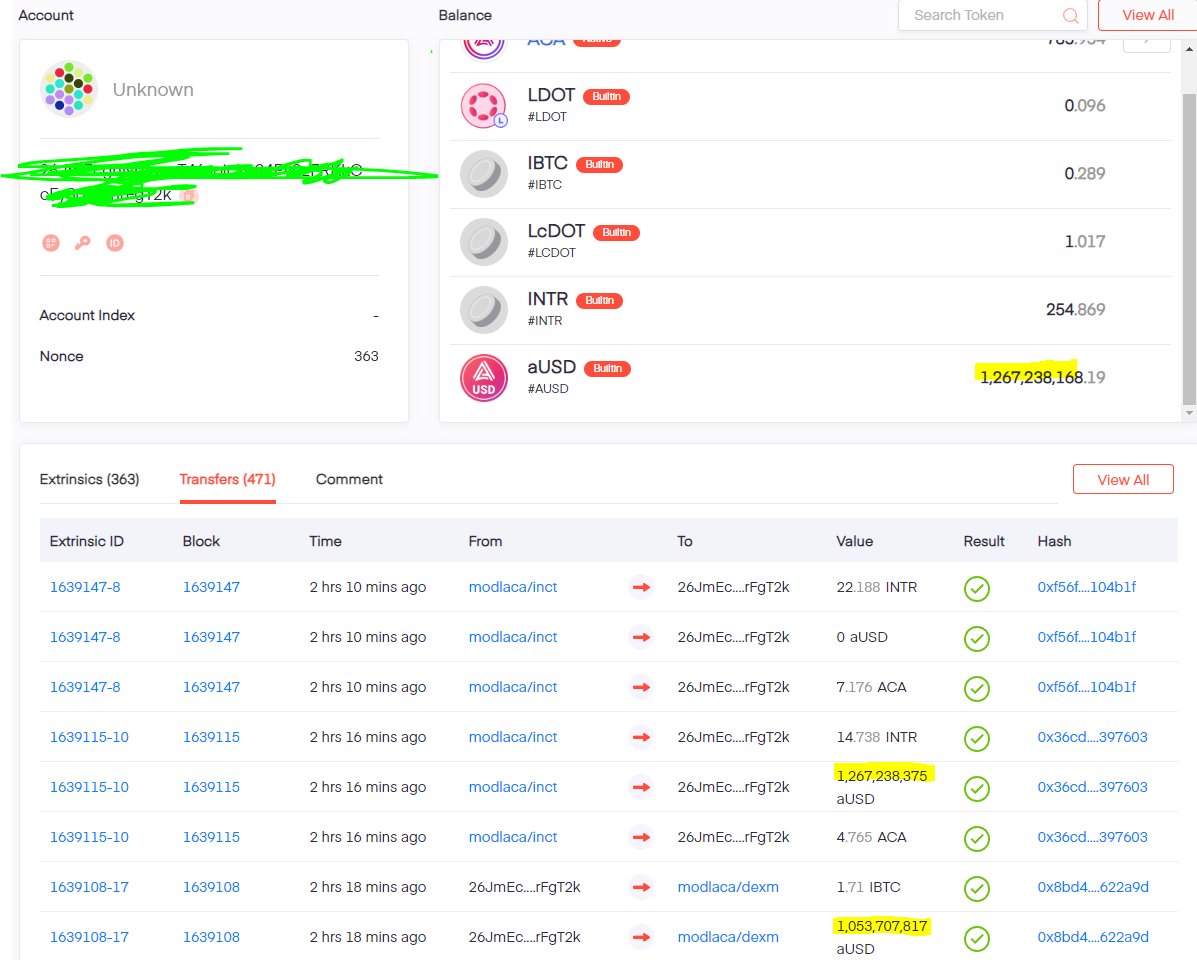Click the balance list vertical scrollbar

click(x=1189, y=248)
